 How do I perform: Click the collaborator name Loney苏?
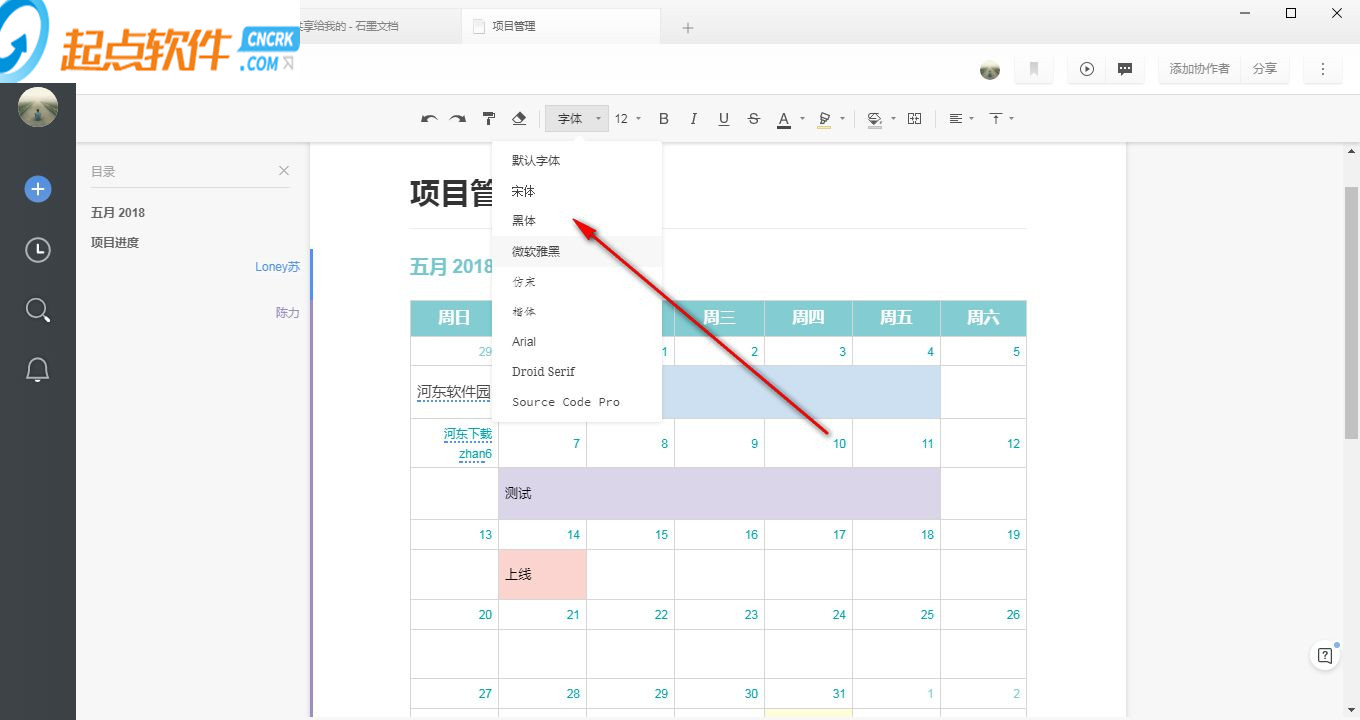point(278,267)
